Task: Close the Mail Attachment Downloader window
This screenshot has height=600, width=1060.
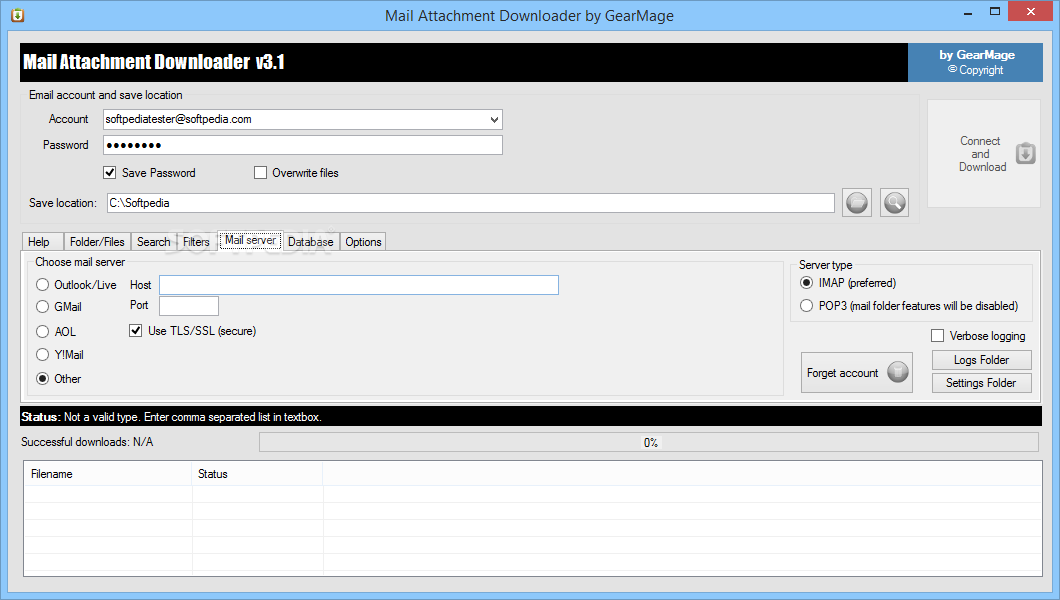Action: point(1031,11)
